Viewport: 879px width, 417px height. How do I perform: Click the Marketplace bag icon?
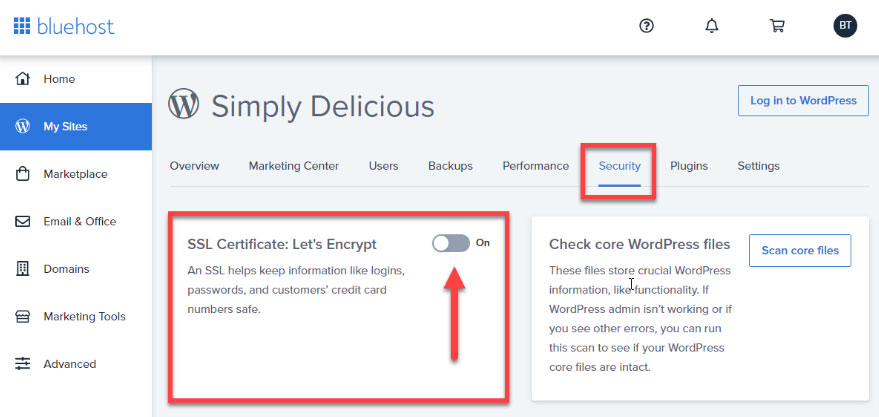tap(22, 174)
